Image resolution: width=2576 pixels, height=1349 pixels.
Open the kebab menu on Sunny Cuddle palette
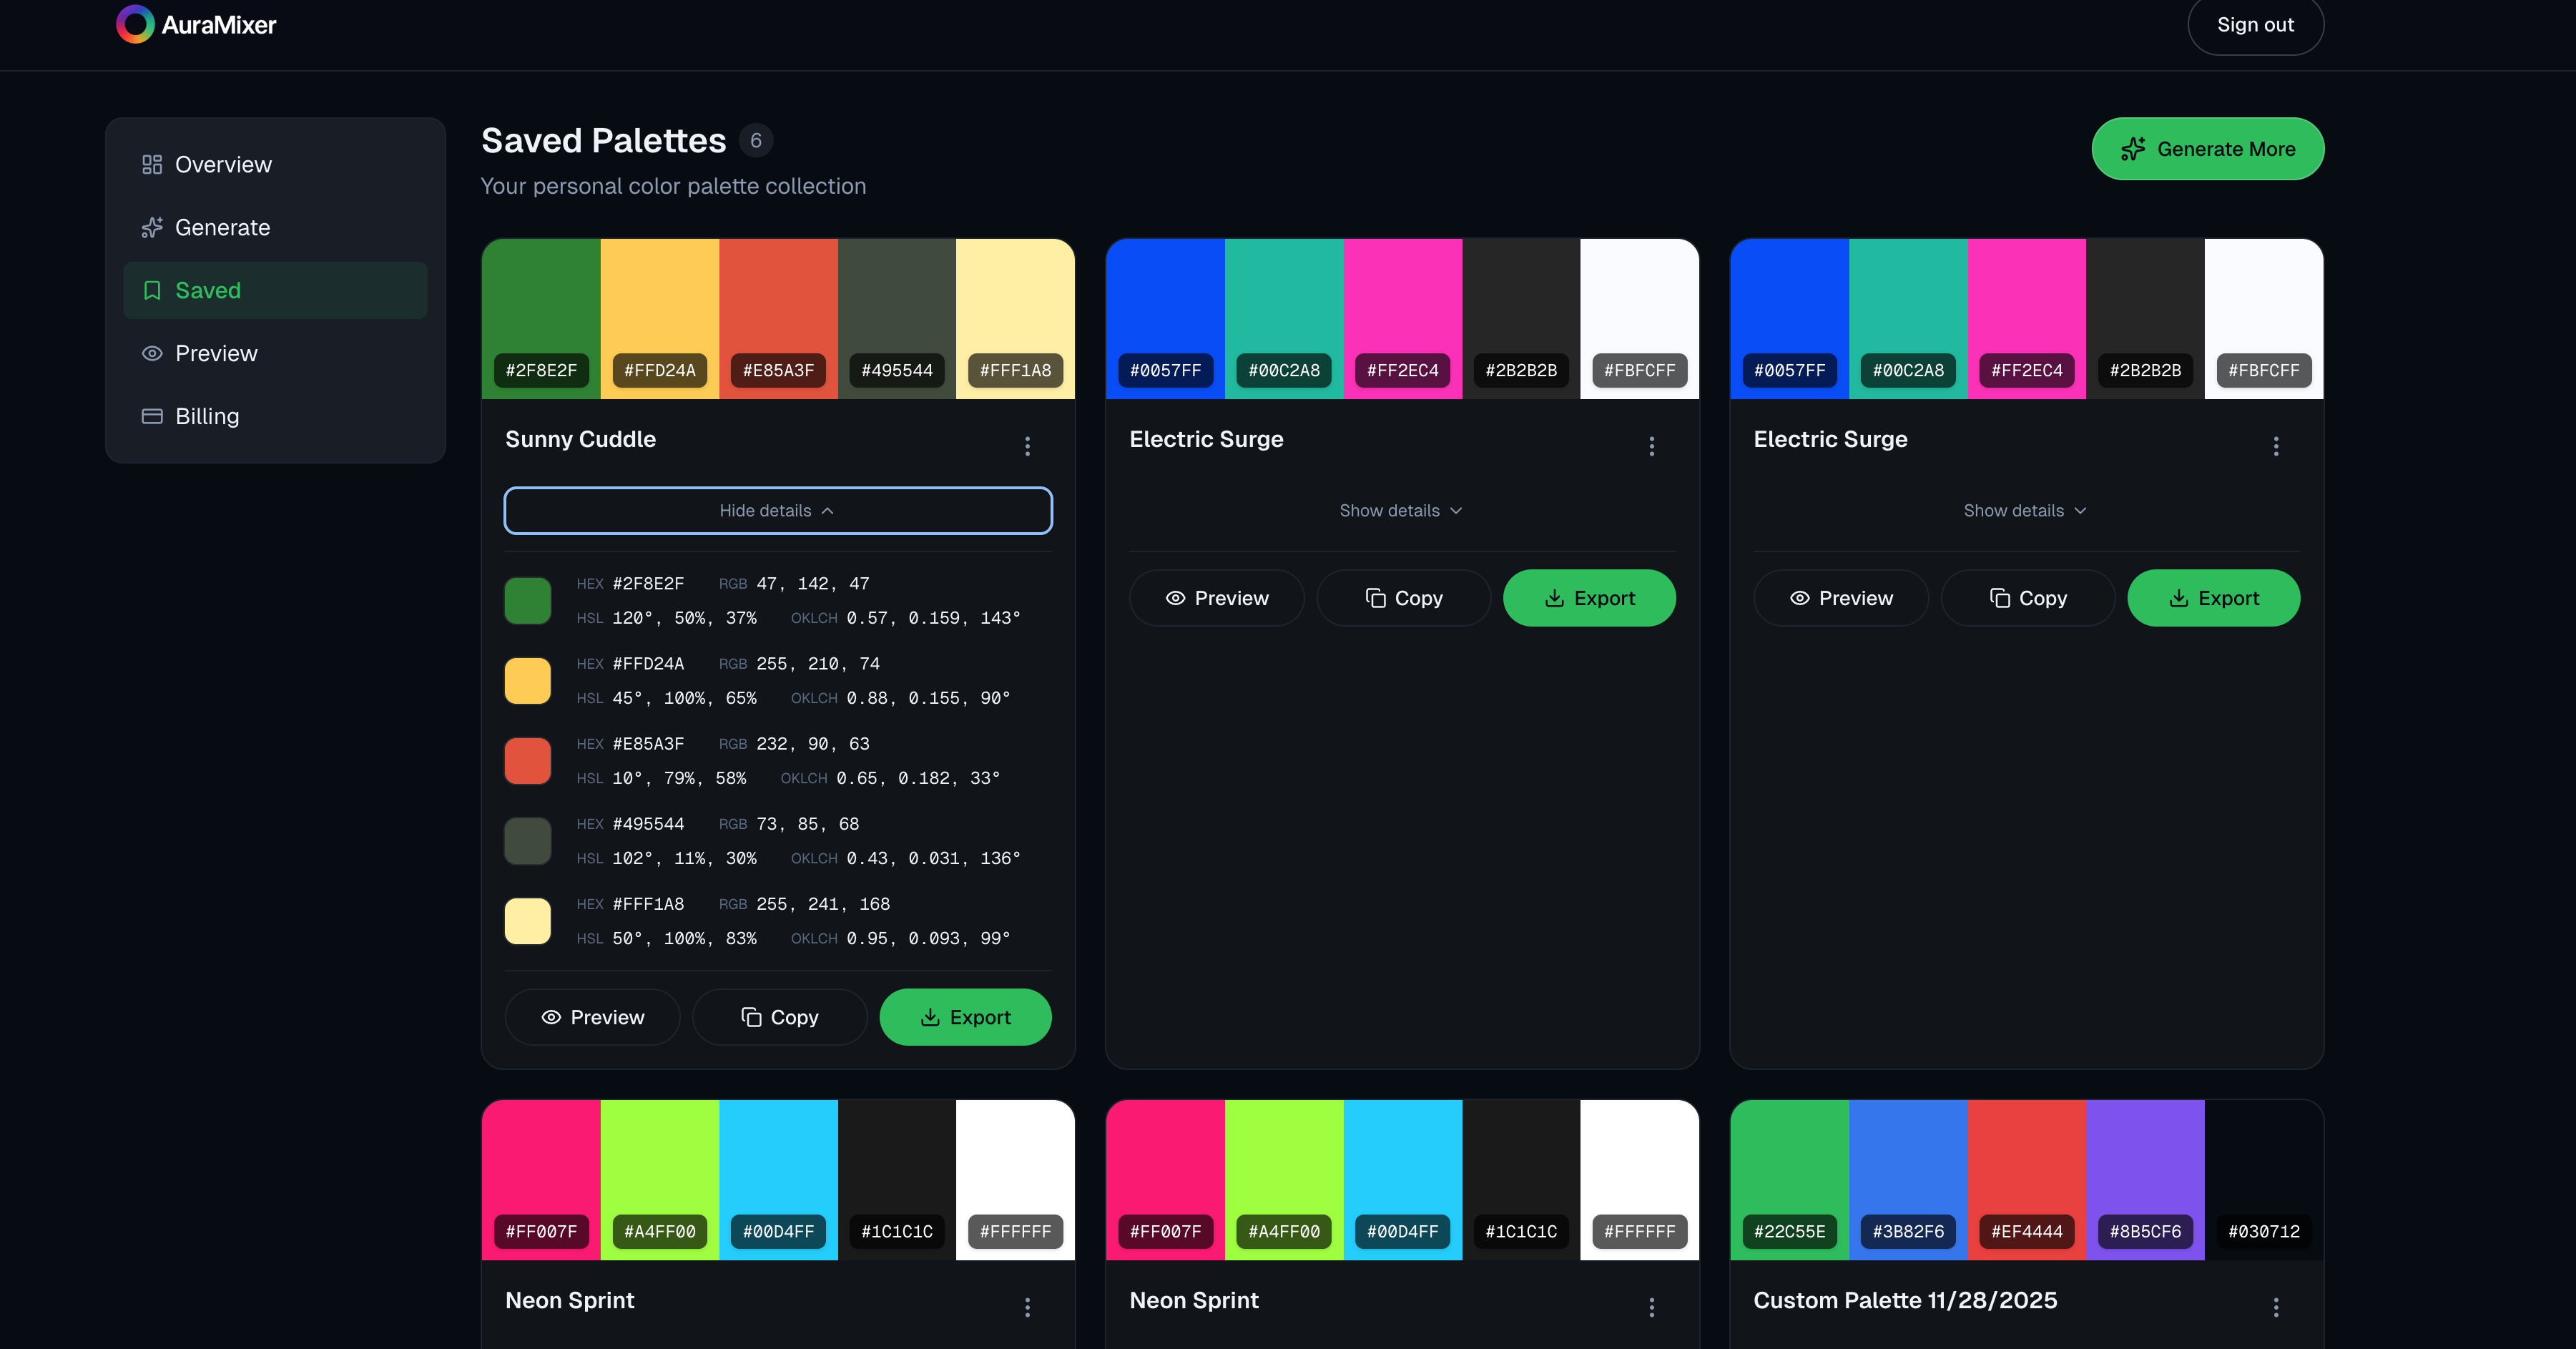[x=1028, y=446]
